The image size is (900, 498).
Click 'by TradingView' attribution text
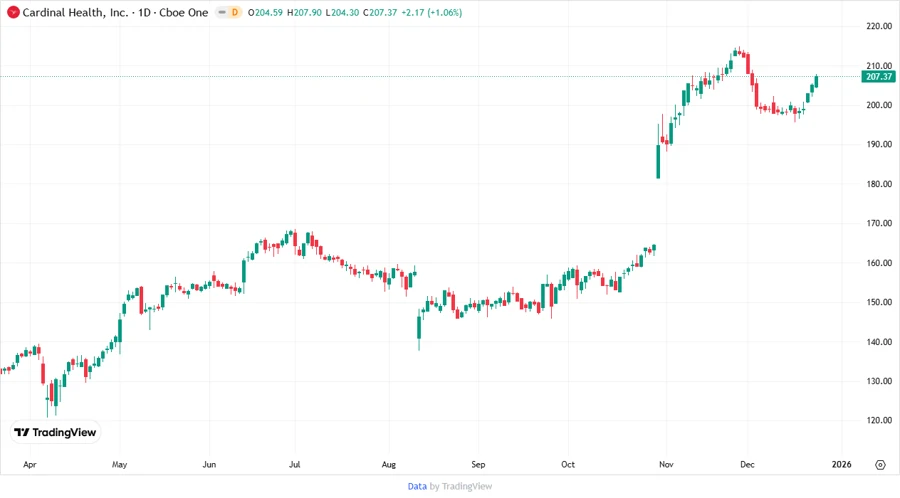tap(461, 486)
